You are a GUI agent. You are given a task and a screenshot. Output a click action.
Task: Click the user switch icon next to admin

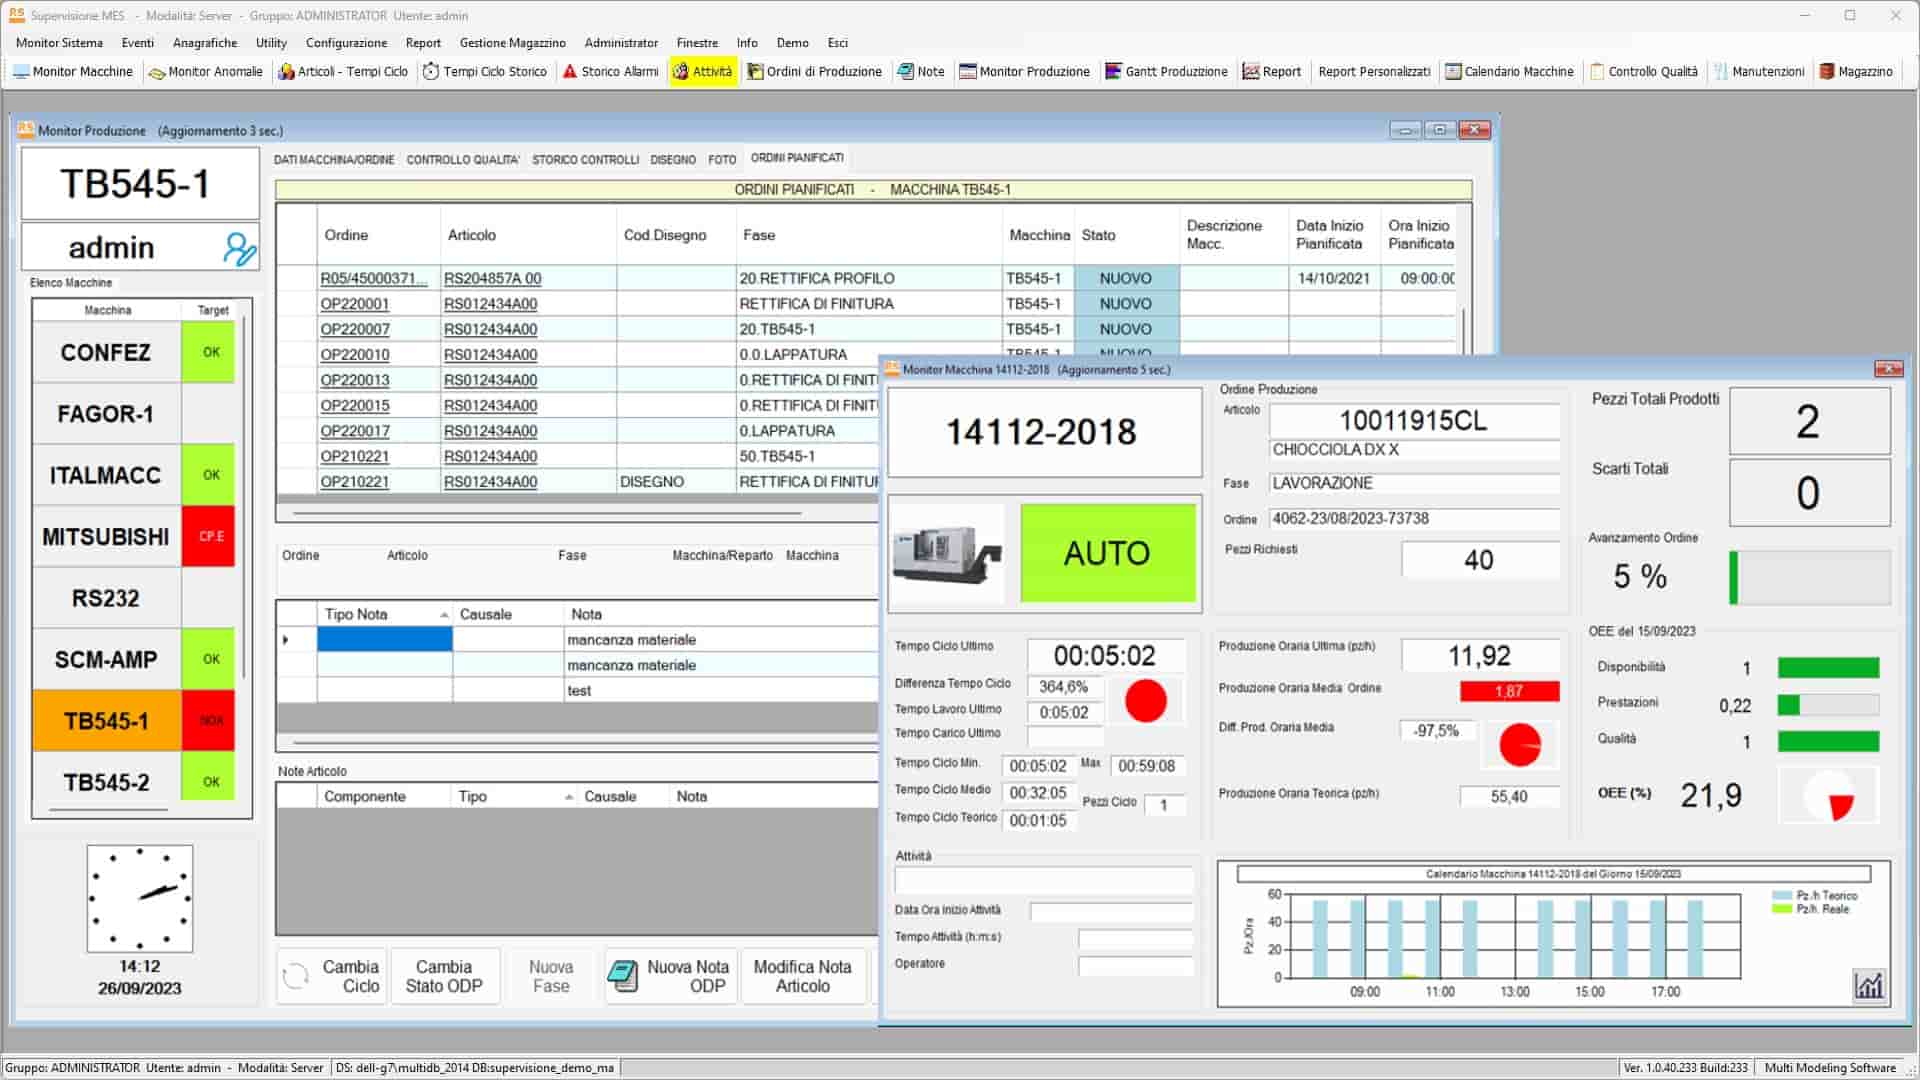(240, 248)
